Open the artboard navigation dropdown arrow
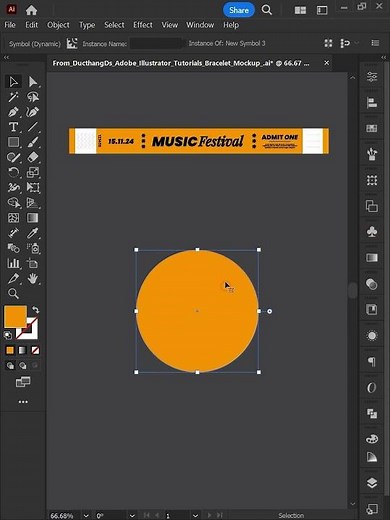 195,515
